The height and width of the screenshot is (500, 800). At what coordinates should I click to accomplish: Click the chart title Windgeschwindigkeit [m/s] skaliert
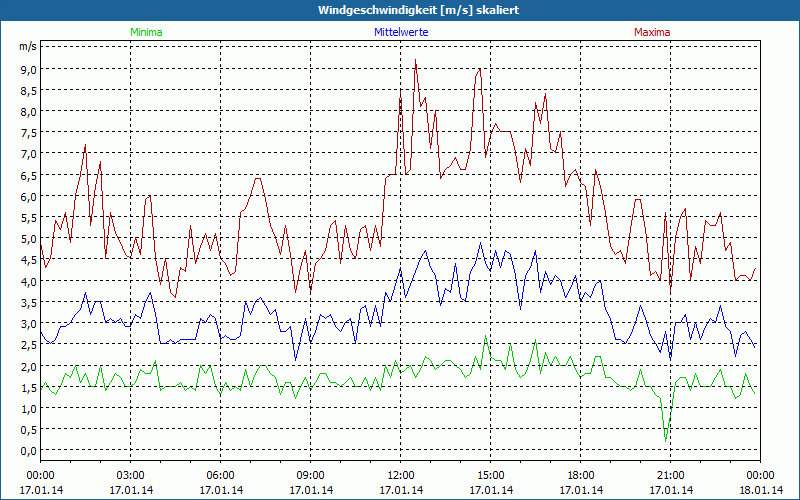pos(418,10)
